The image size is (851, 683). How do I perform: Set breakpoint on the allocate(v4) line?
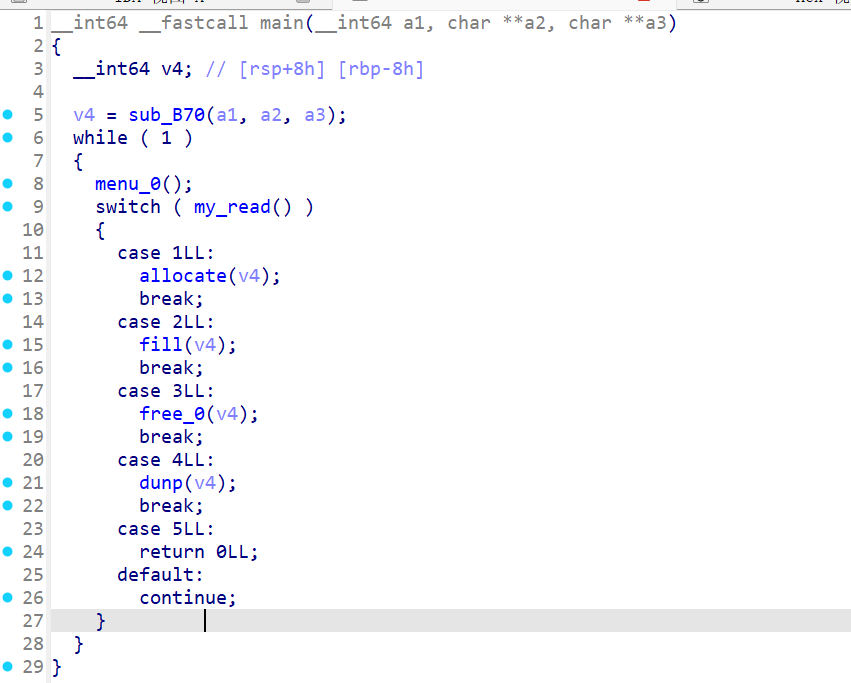click(8, 276)
